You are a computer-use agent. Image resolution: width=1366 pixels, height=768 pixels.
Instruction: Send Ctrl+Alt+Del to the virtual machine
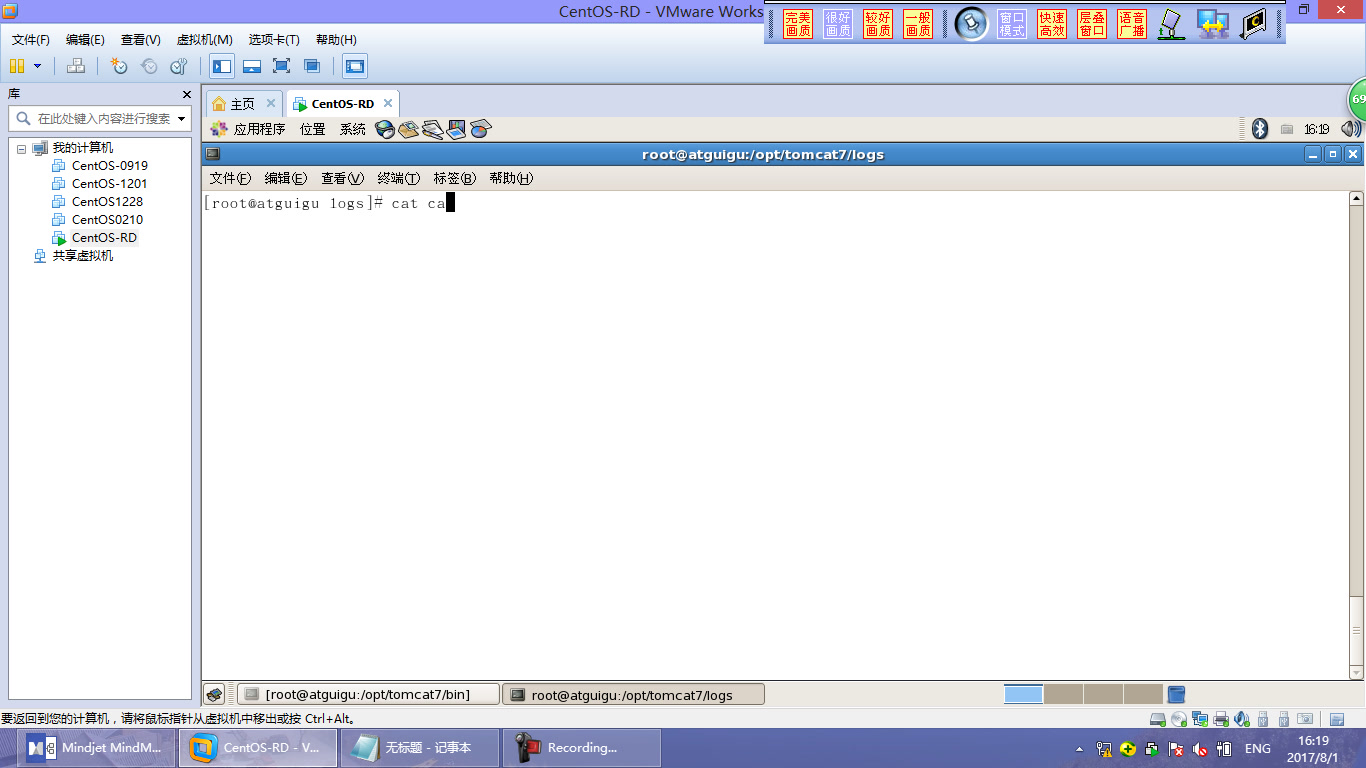[76, 66]
